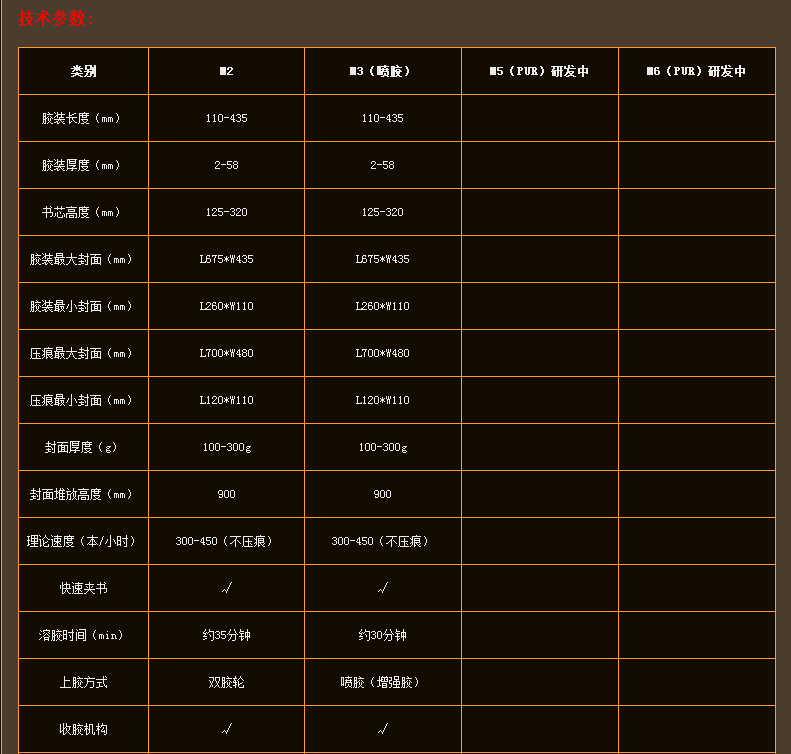
Task: Select 300-450（不压痕）in M3 column
Action: click(381, 541)
